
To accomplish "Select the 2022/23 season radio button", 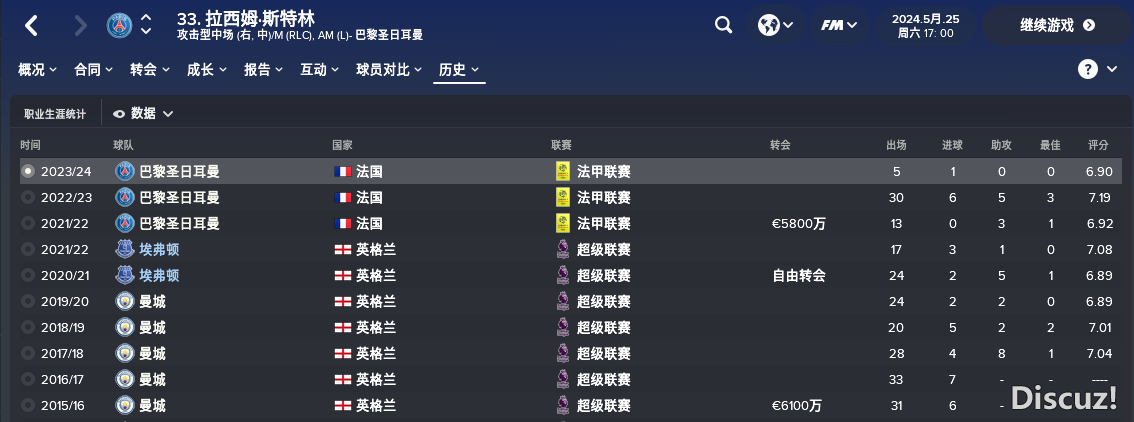I will [x=28, y=197].
